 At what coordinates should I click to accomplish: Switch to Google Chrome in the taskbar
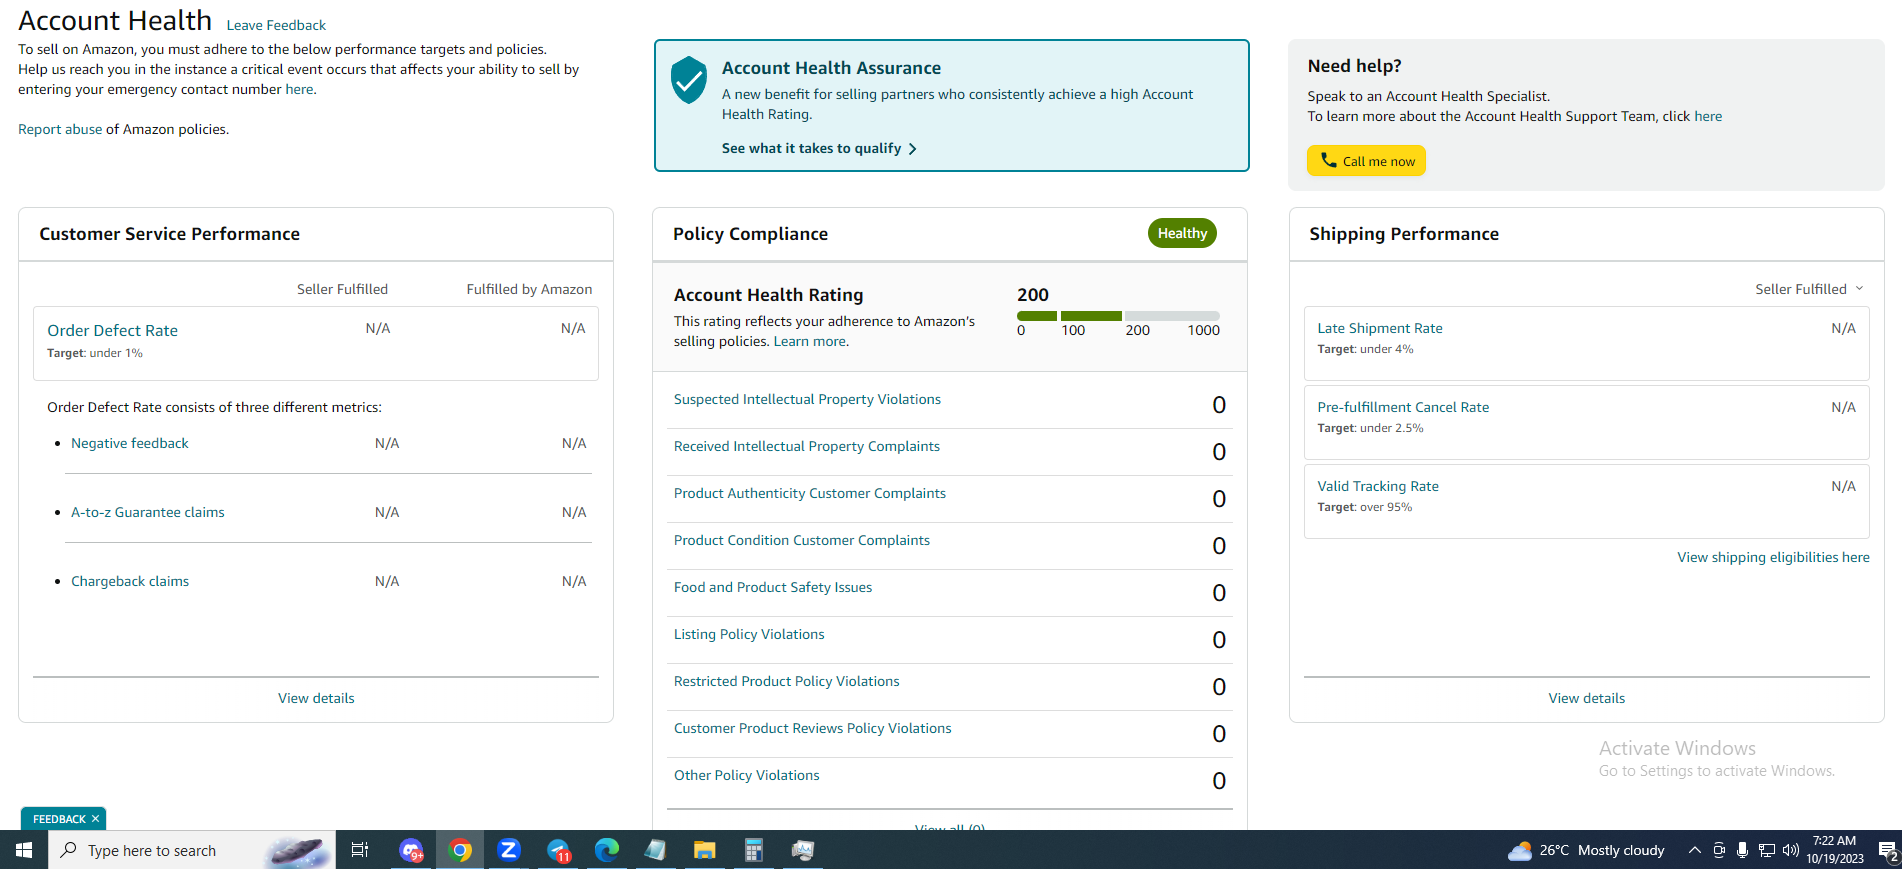[x=460, y=850]
